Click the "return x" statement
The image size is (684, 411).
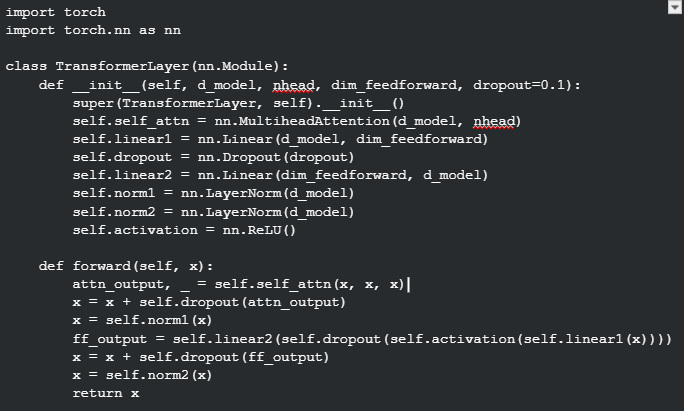(105, 393)
